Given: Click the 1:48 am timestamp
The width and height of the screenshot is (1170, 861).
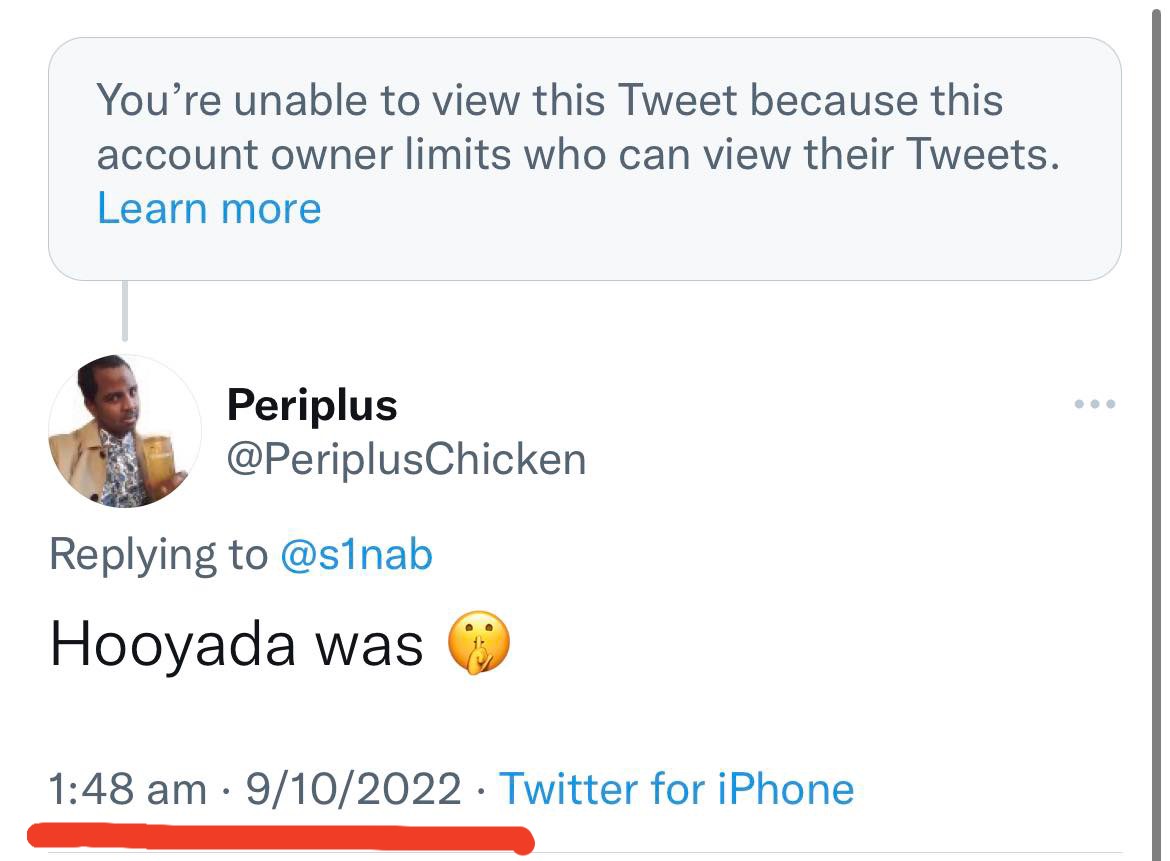Looking at the screenshot, I should [127, 789].
